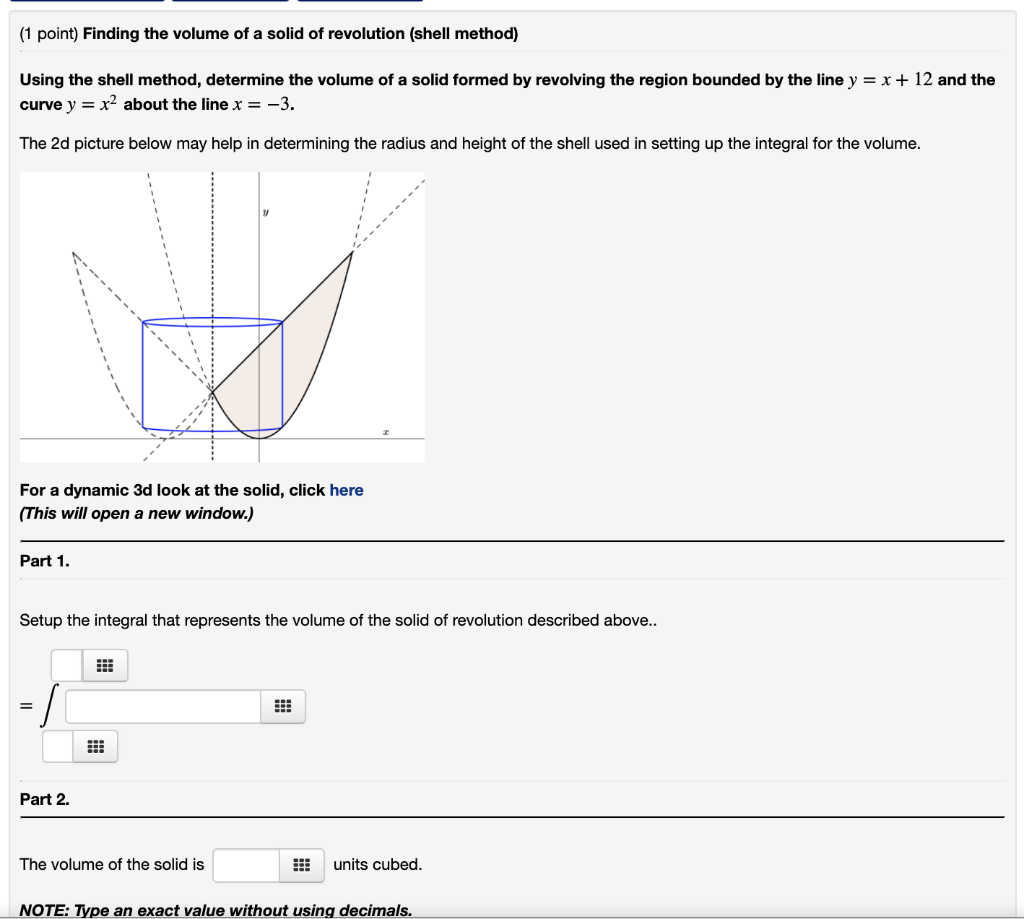Screen dimensions: 1024x919
Task: Open the keypad icon above the integral sign
Action: click(104, 664)
